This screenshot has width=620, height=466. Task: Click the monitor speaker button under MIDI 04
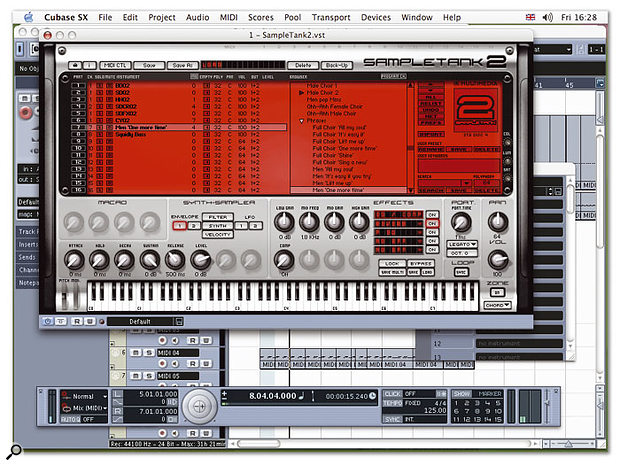pos(174,364)
